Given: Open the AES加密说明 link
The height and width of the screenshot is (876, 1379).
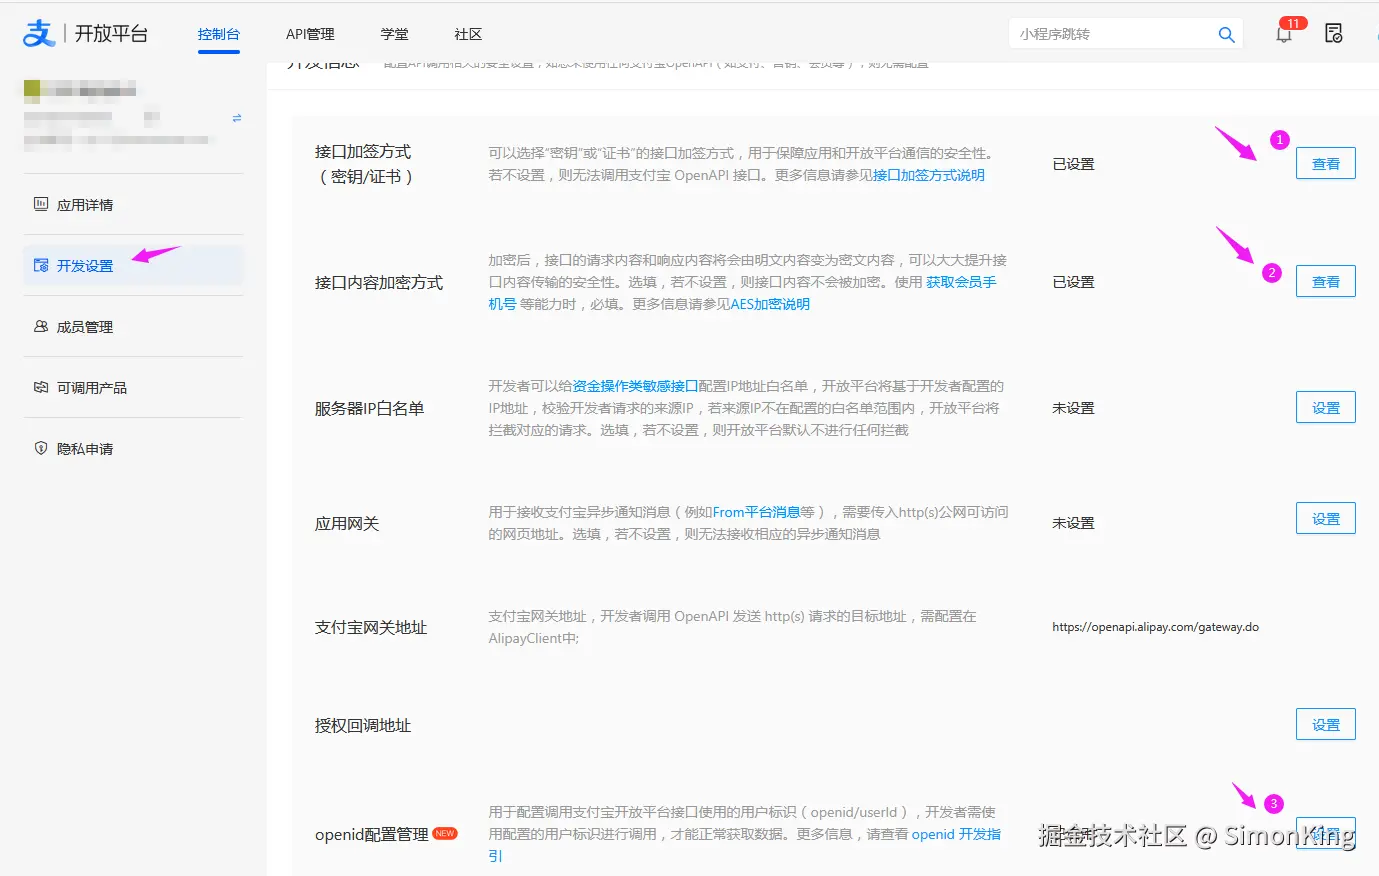Looking at the screenshot, I should (x=770, y=304).
